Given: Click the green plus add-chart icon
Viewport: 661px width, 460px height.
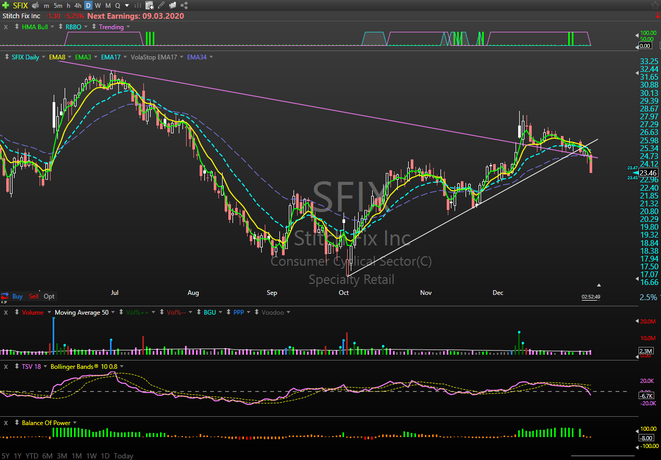Looking at the screenshot, I should pos(5,5).
